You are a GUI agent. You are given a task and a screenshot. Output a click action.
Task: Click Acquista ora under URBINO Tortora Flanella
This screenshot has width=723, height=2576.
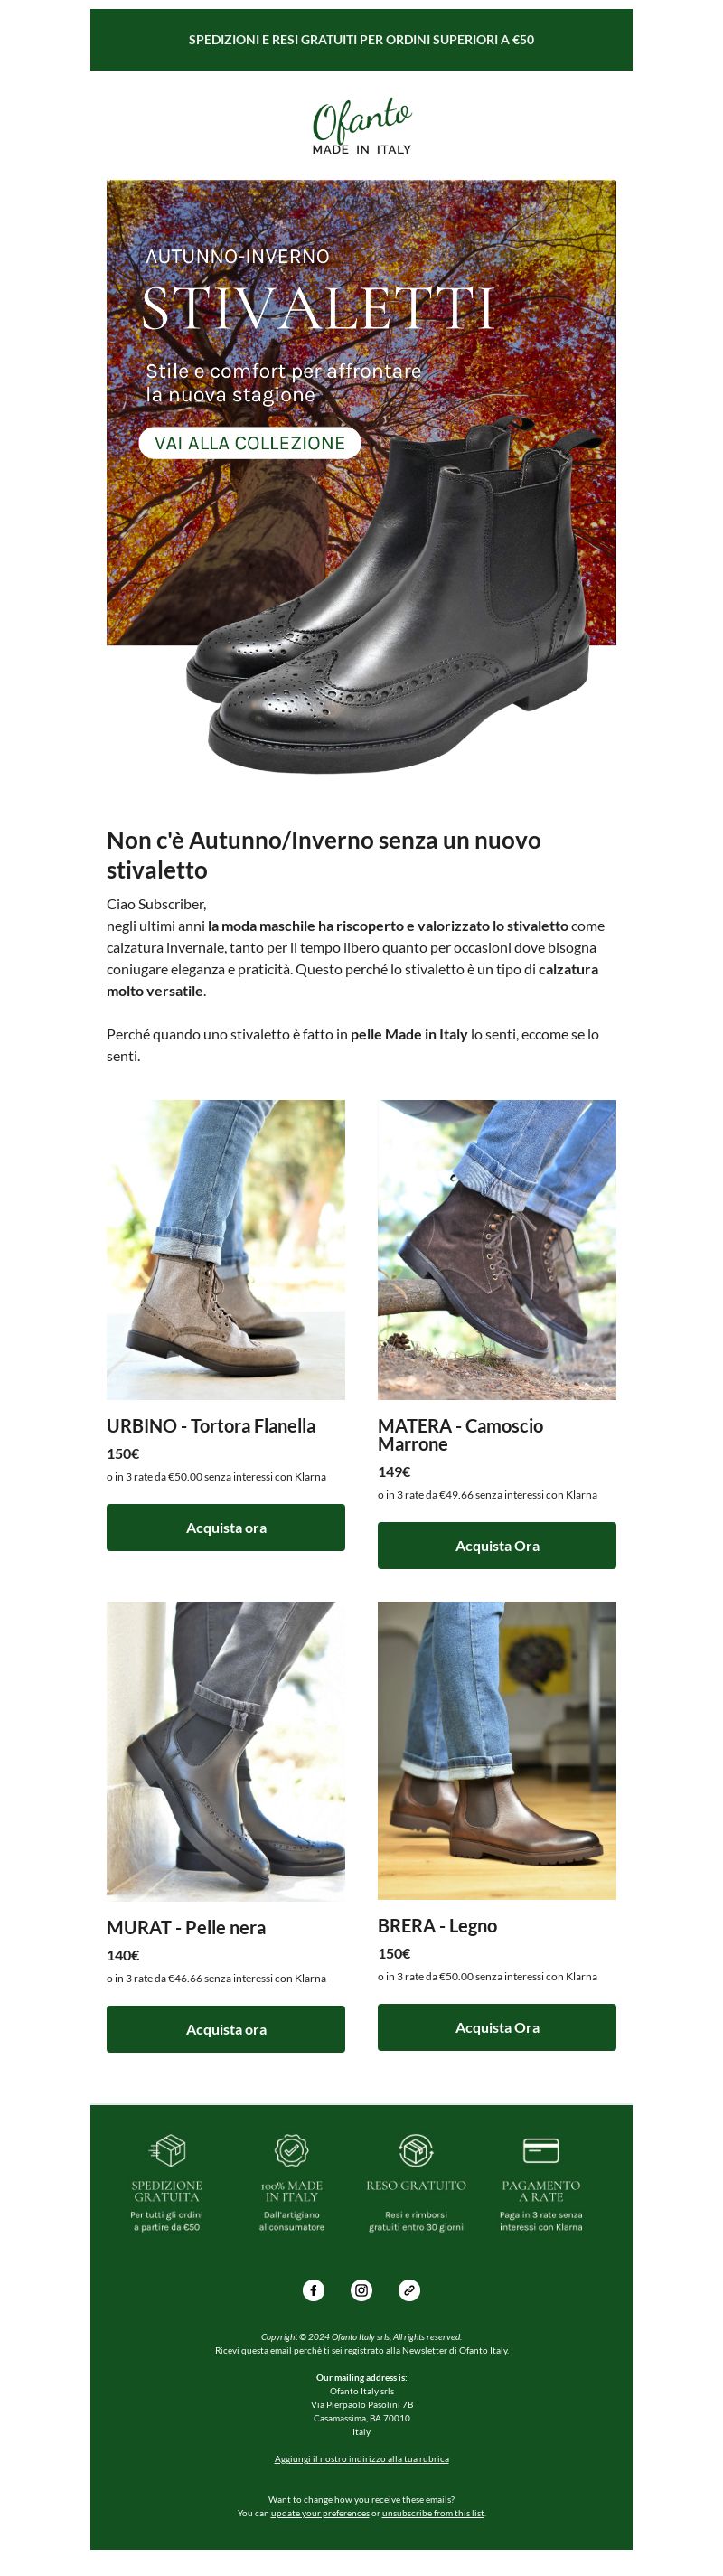point(226,1527)
